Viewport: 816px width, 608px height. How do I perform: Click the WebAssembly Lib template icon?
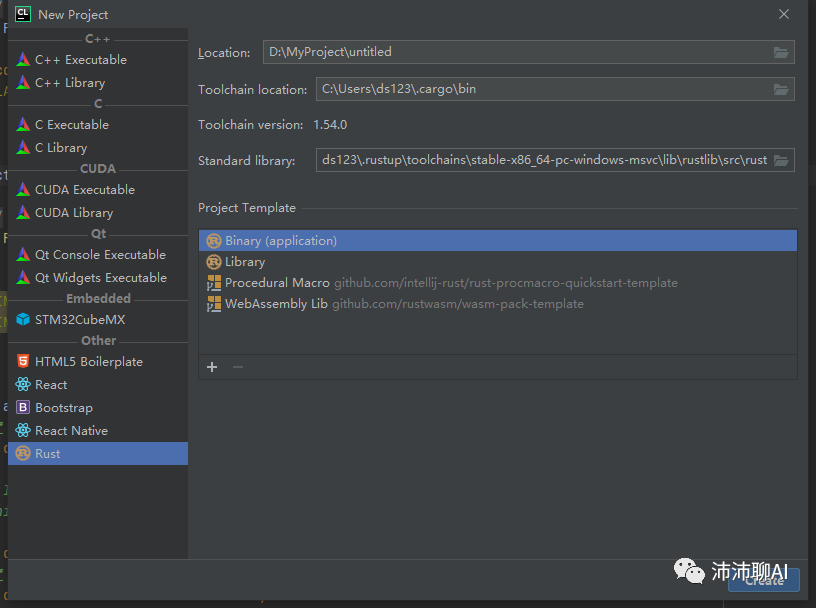[x=214, y=303]
